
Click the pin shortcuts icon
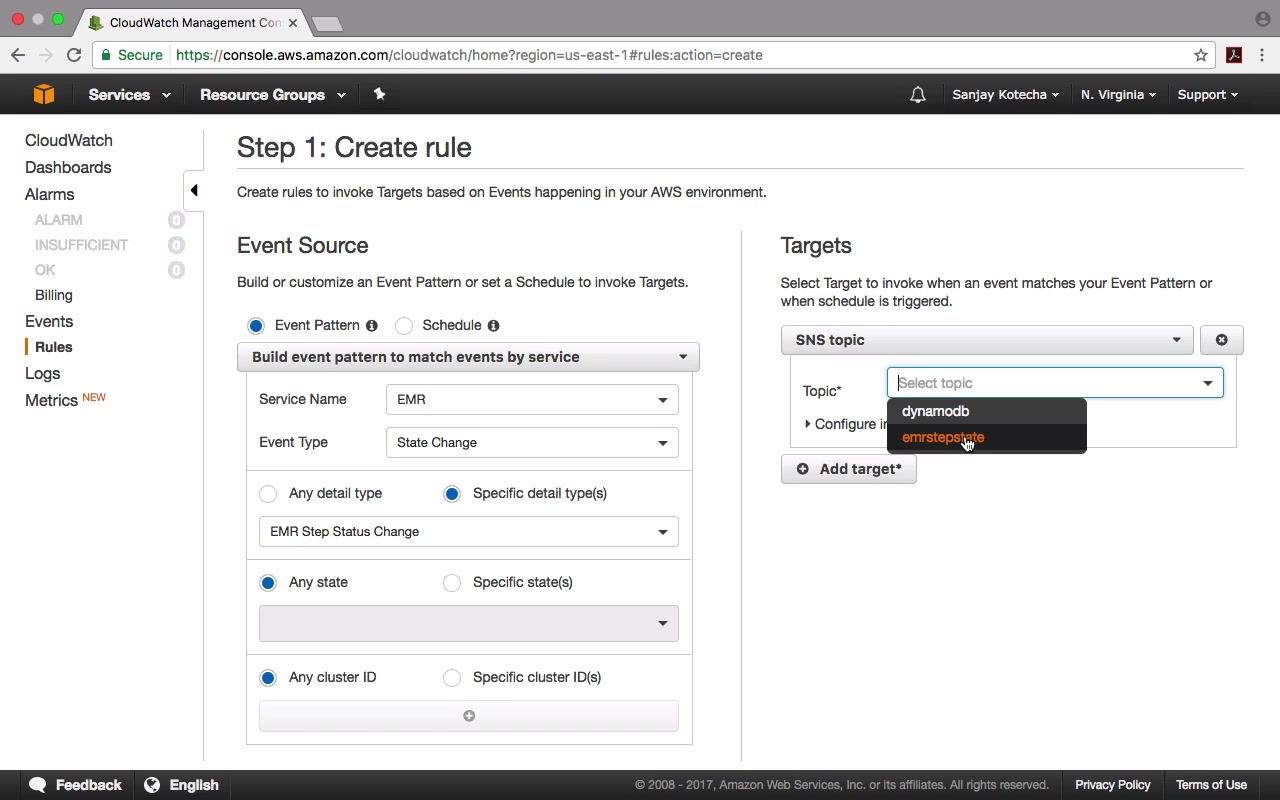pyautogui.click(x=379, y=94)
